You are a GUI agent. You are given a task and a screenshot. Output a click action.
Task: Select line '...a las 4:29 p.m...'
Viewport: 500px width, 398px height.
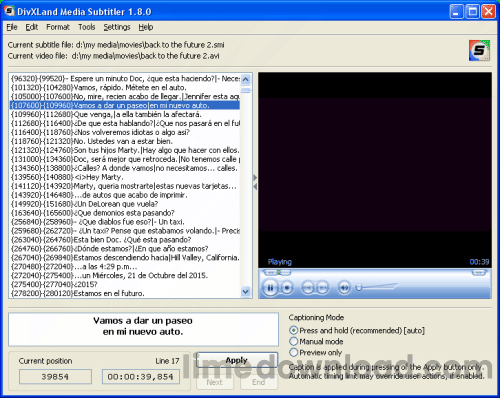pos(125,267)
